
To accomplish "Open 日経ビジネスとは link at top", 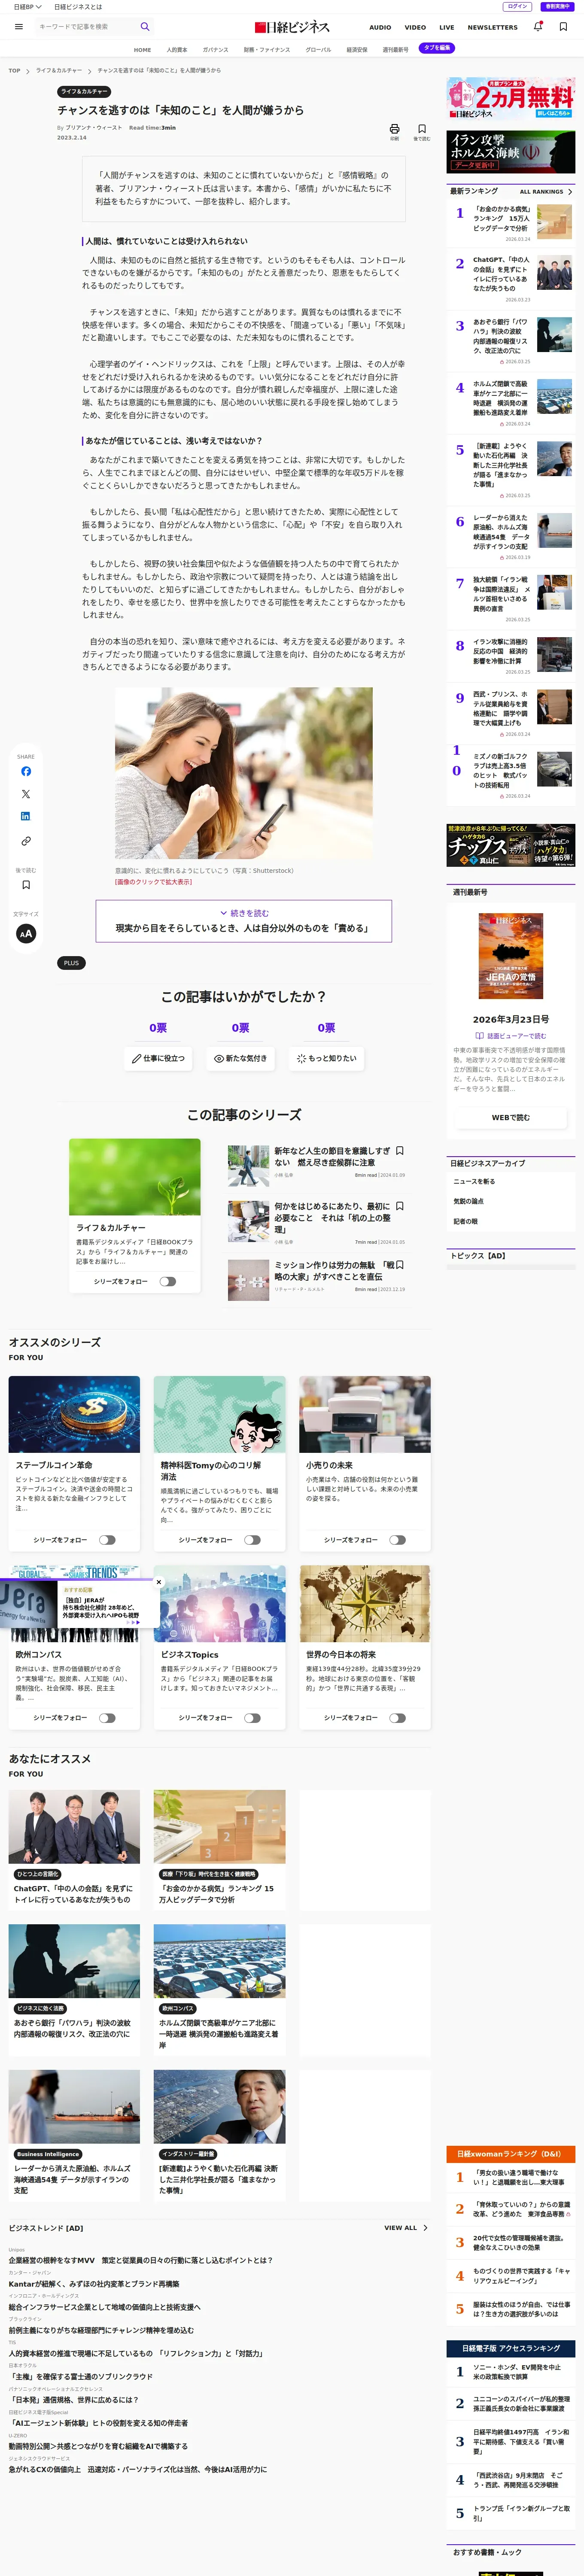I will pyautogui.click(x=78, y=7).
